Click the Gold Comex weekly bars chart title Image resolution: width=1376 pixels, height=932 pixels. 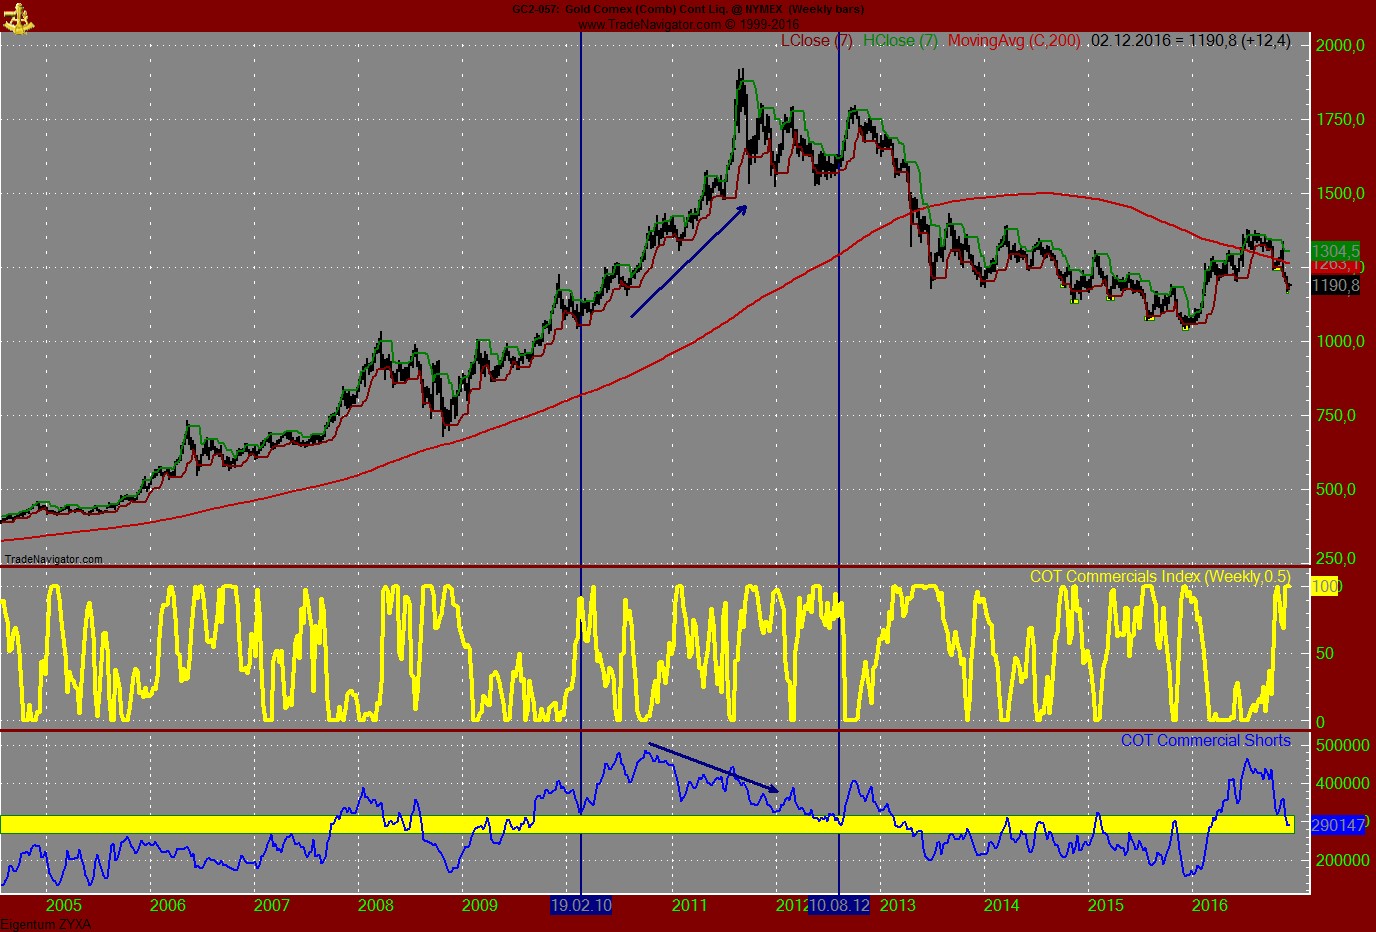click(x=687, y=9)
